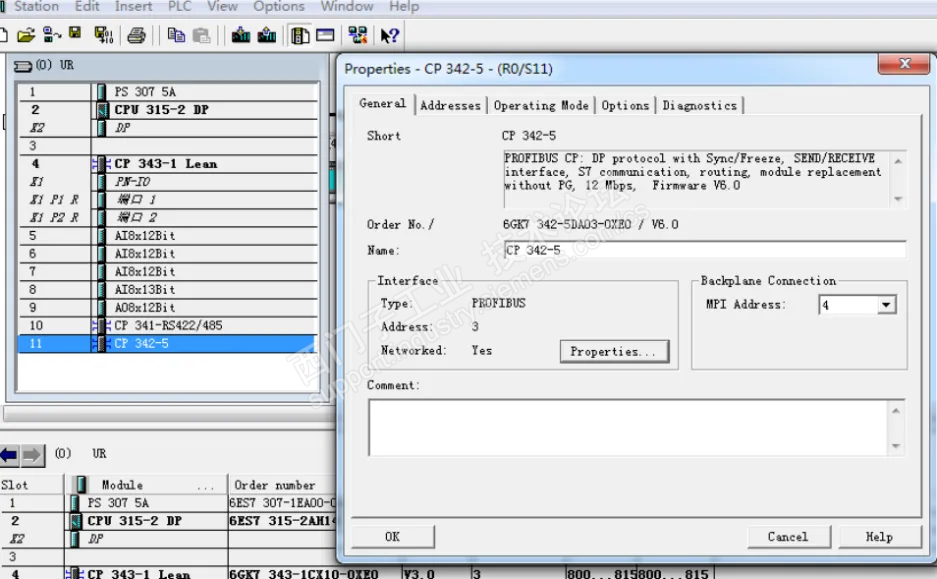Viewport: 937px width, 579px height.
Task: Click the Cancel button
Action: [x=788, y=537]
